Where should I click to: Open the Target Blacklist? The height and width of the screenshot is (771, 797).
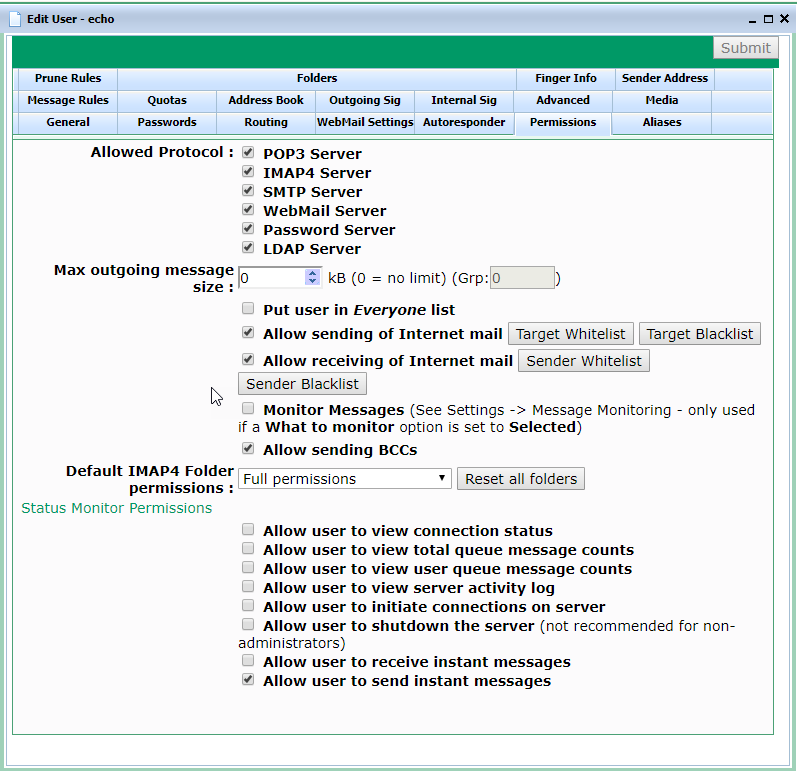click(699, 334)
